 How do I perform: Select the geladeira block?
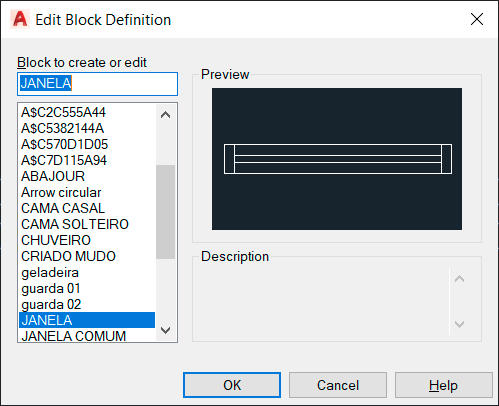87,272
